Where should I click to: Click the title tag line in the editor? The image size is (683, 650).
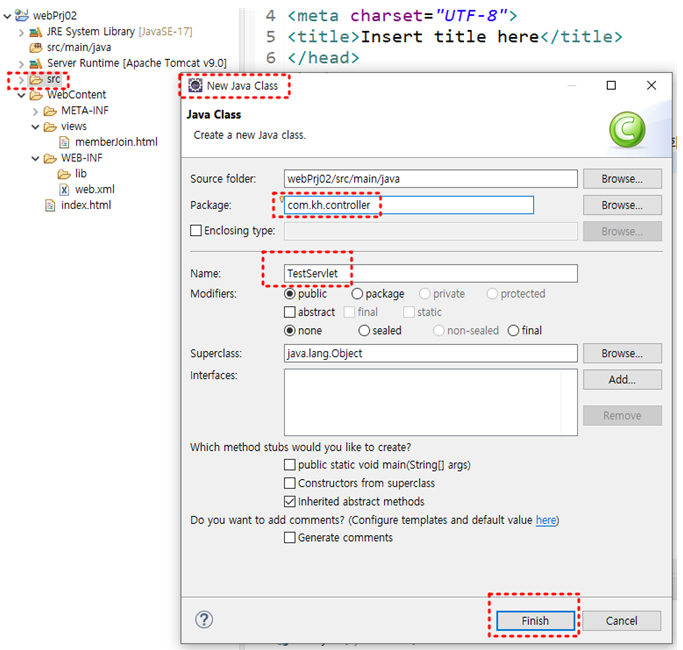point(455,37)
